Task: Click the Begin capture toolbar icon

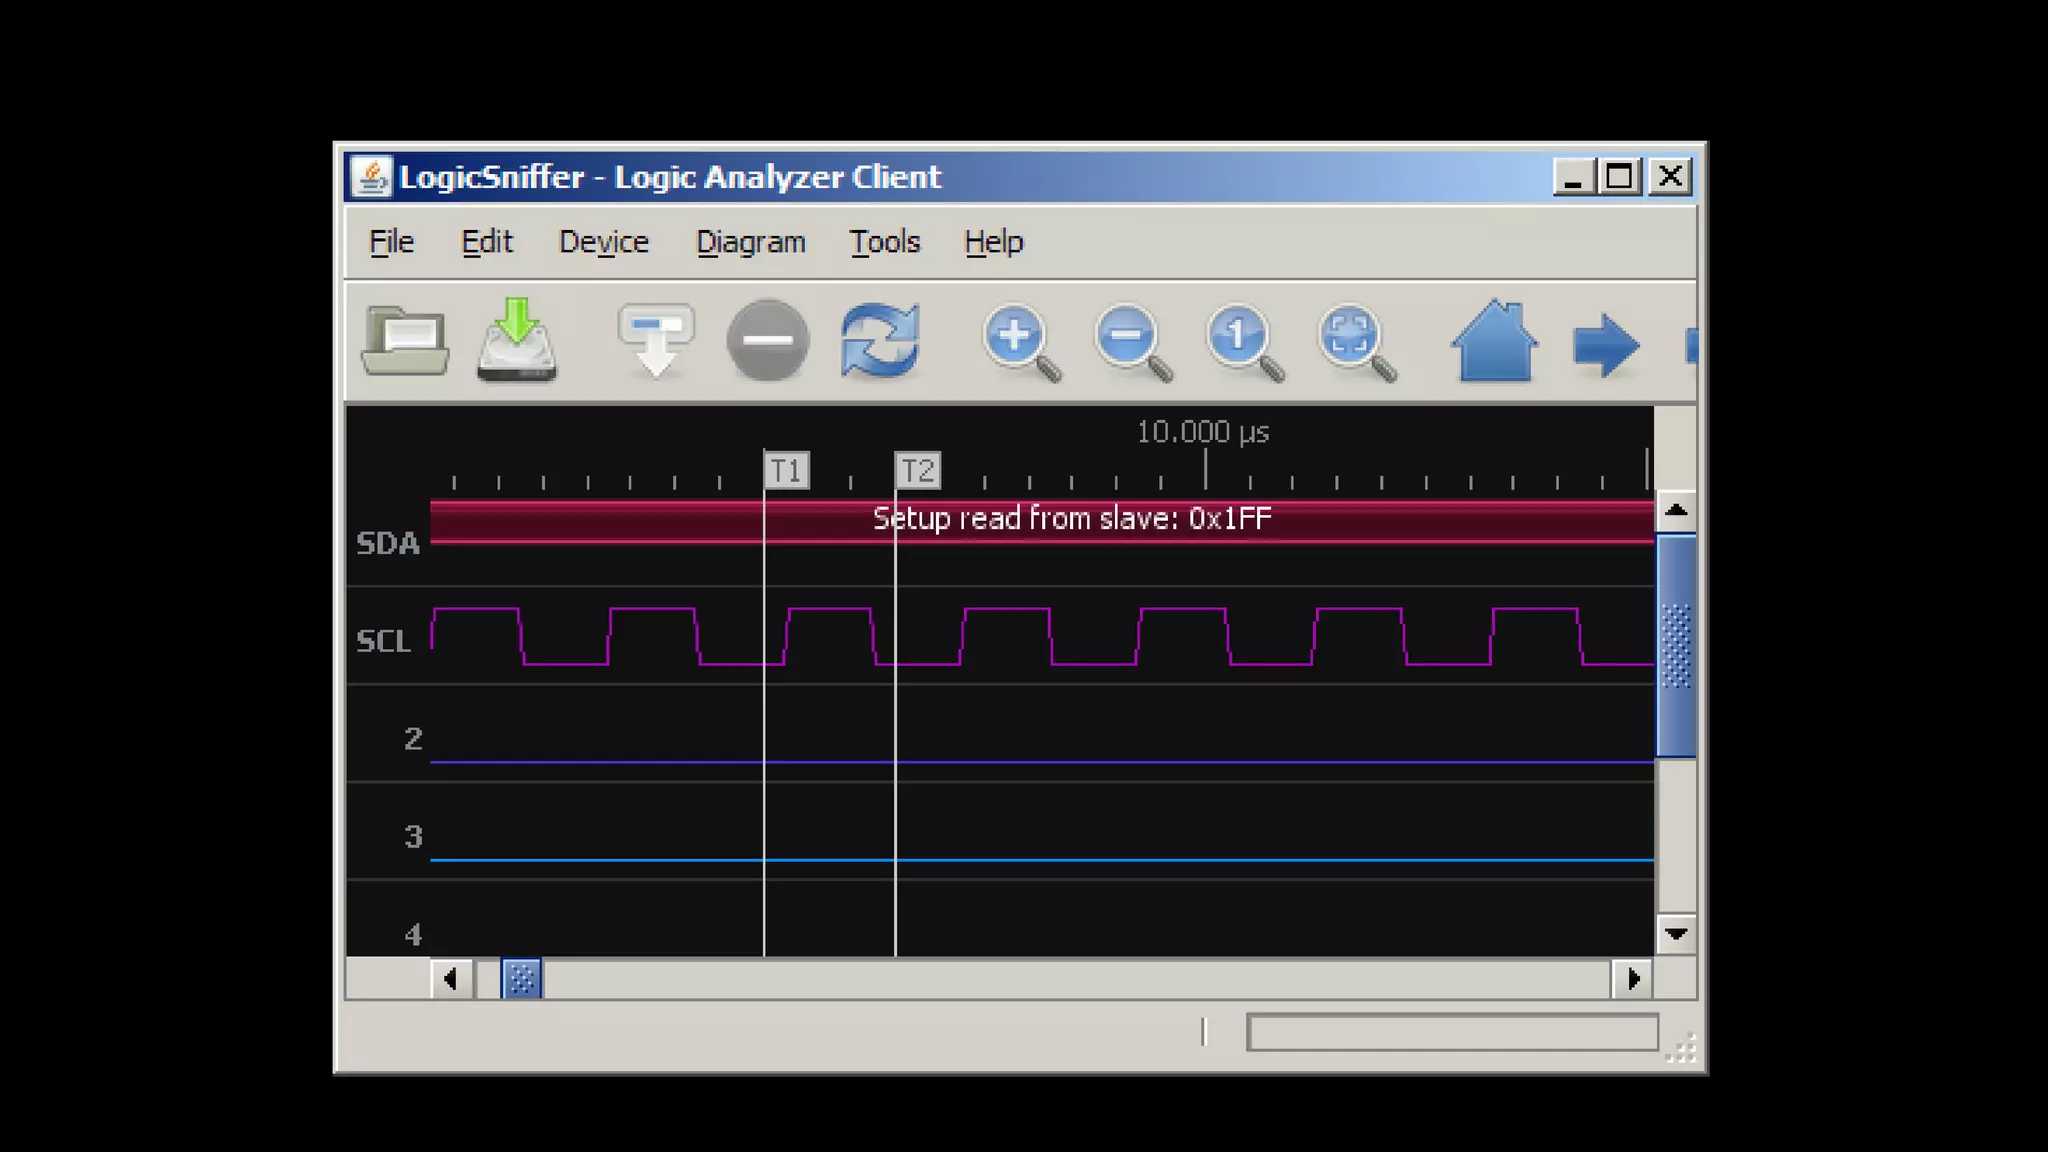Action: click(656, 342)
